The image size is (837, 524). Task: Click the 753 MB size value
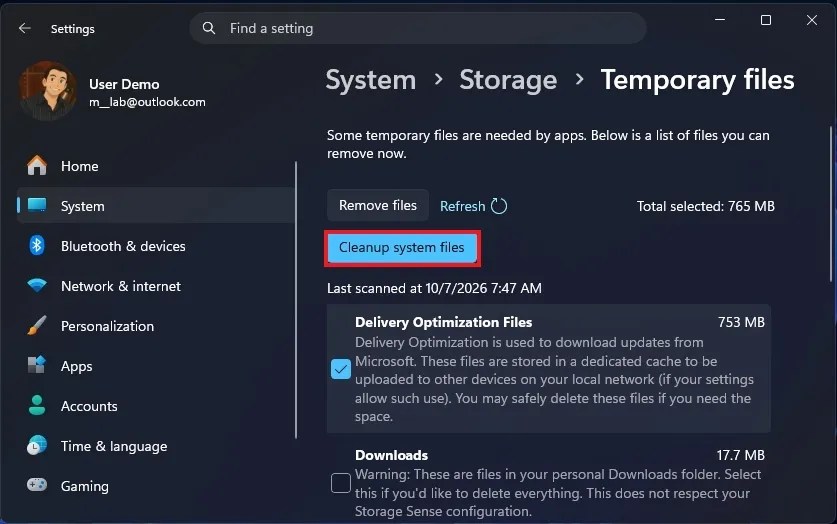[741, 322]
